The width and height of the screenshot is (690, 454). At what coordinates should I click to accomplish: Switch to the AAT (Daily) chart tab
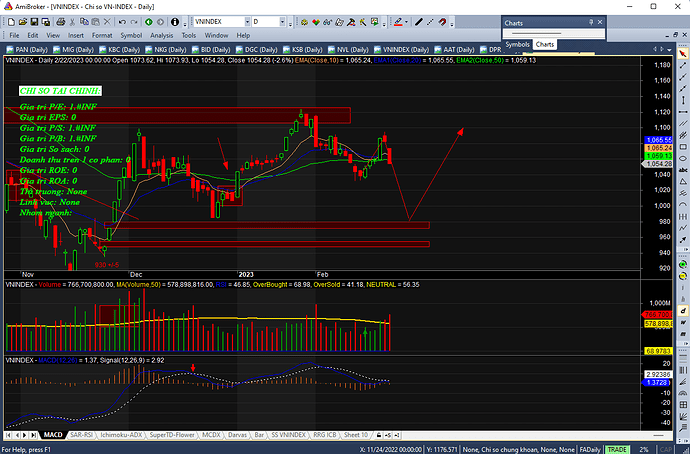coord(455,49)
